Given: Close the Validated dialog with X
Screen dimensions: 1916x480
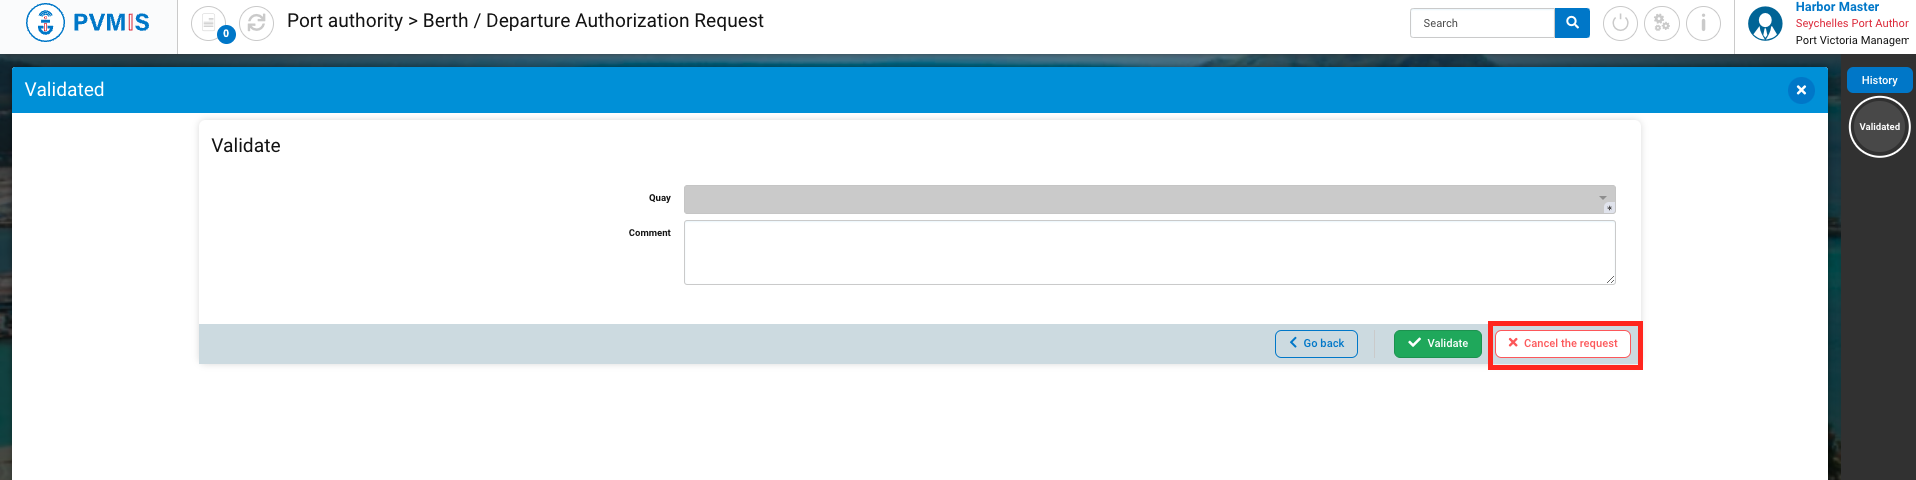Looking at the screenshot, I should coord(1801,90).
